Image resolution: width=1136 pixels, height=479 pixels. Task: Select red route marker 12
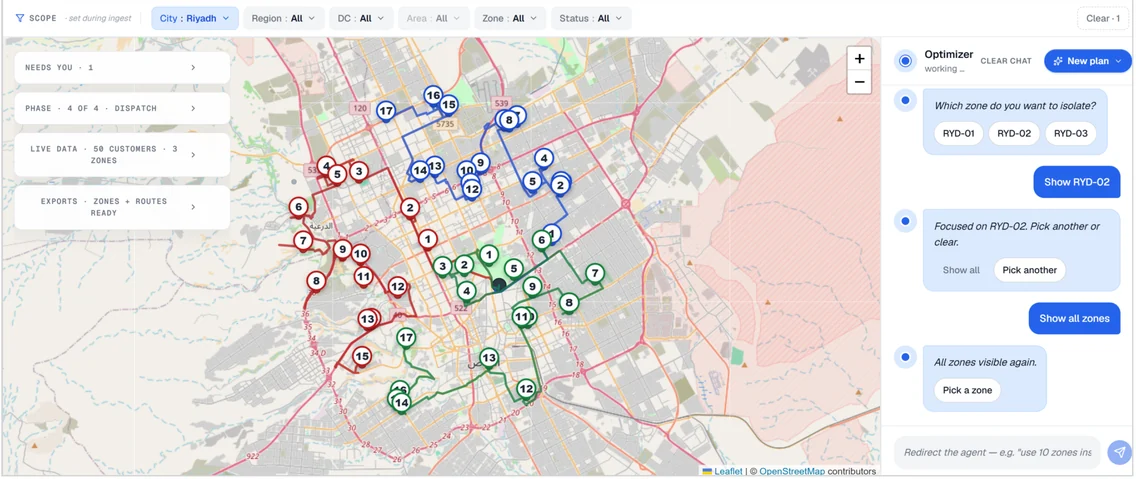click(x=397, y=286)
